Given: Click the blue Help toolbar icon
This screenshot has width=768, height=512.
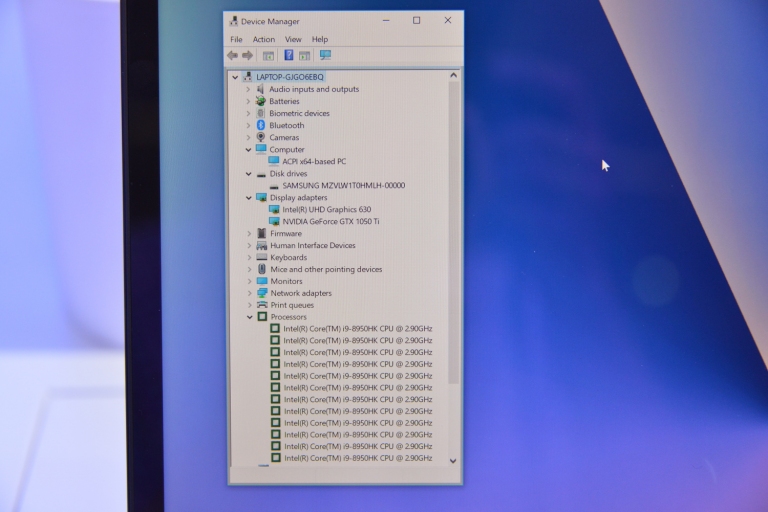Looking at the screenshot, I should pyautogui.click(x=289, y=55).
